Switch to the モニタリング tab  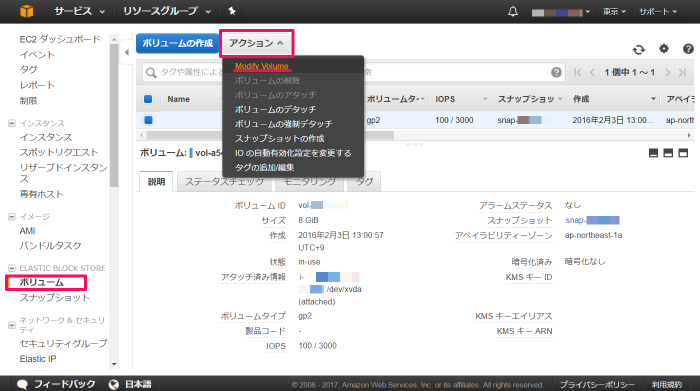click(309, 182)
